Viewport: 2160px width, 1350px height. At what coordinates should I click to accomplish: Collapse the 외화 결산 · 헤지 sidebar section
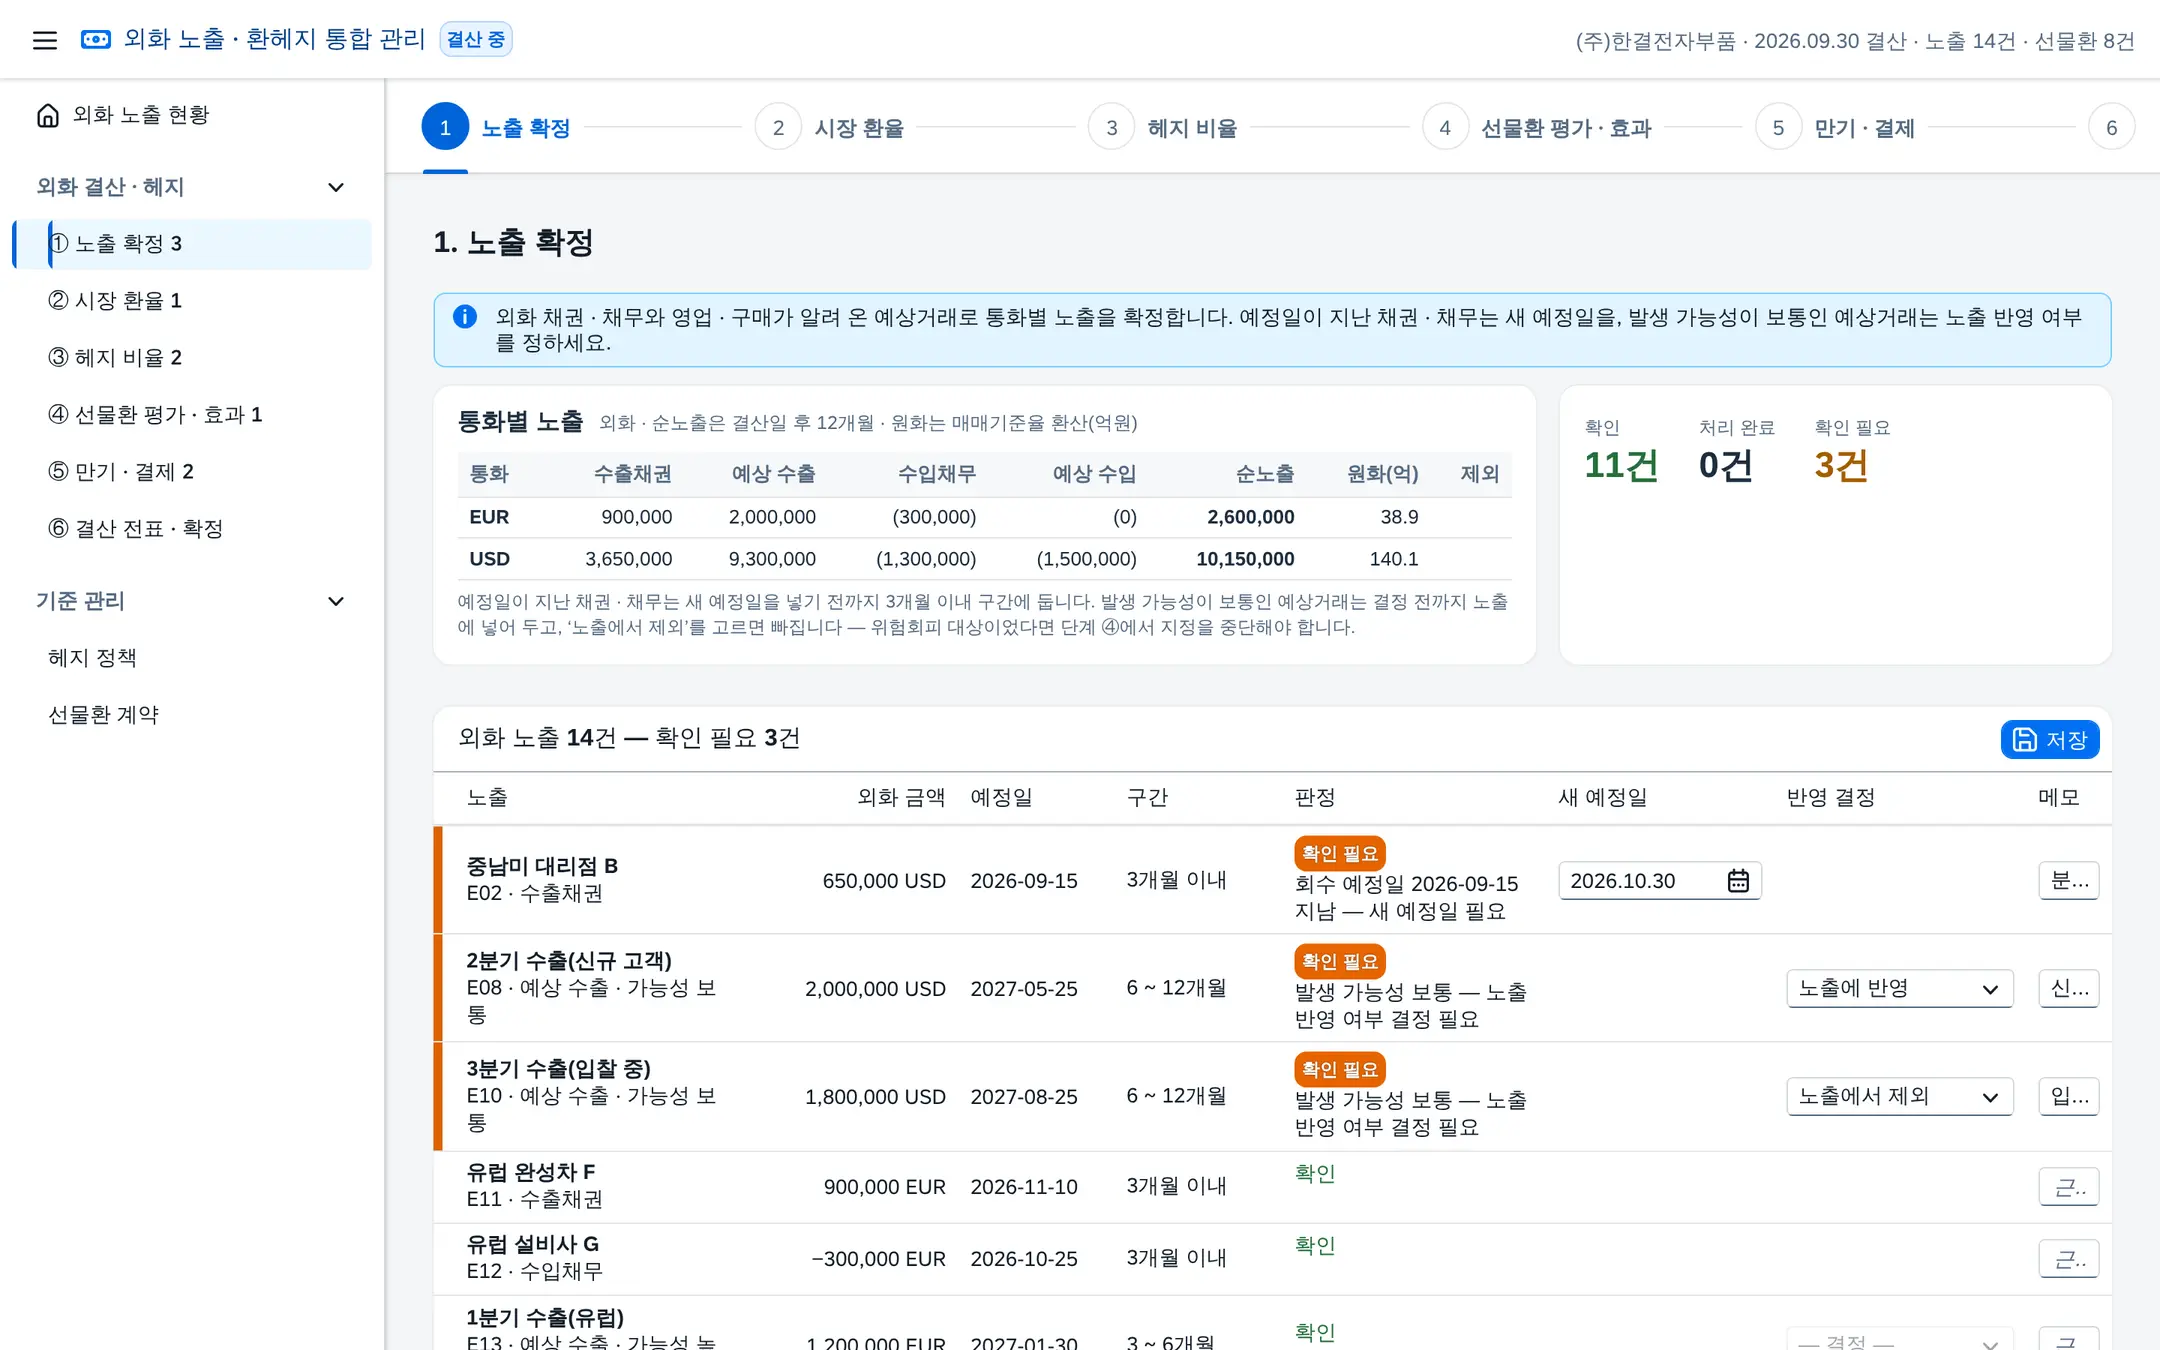pos(336,187)
